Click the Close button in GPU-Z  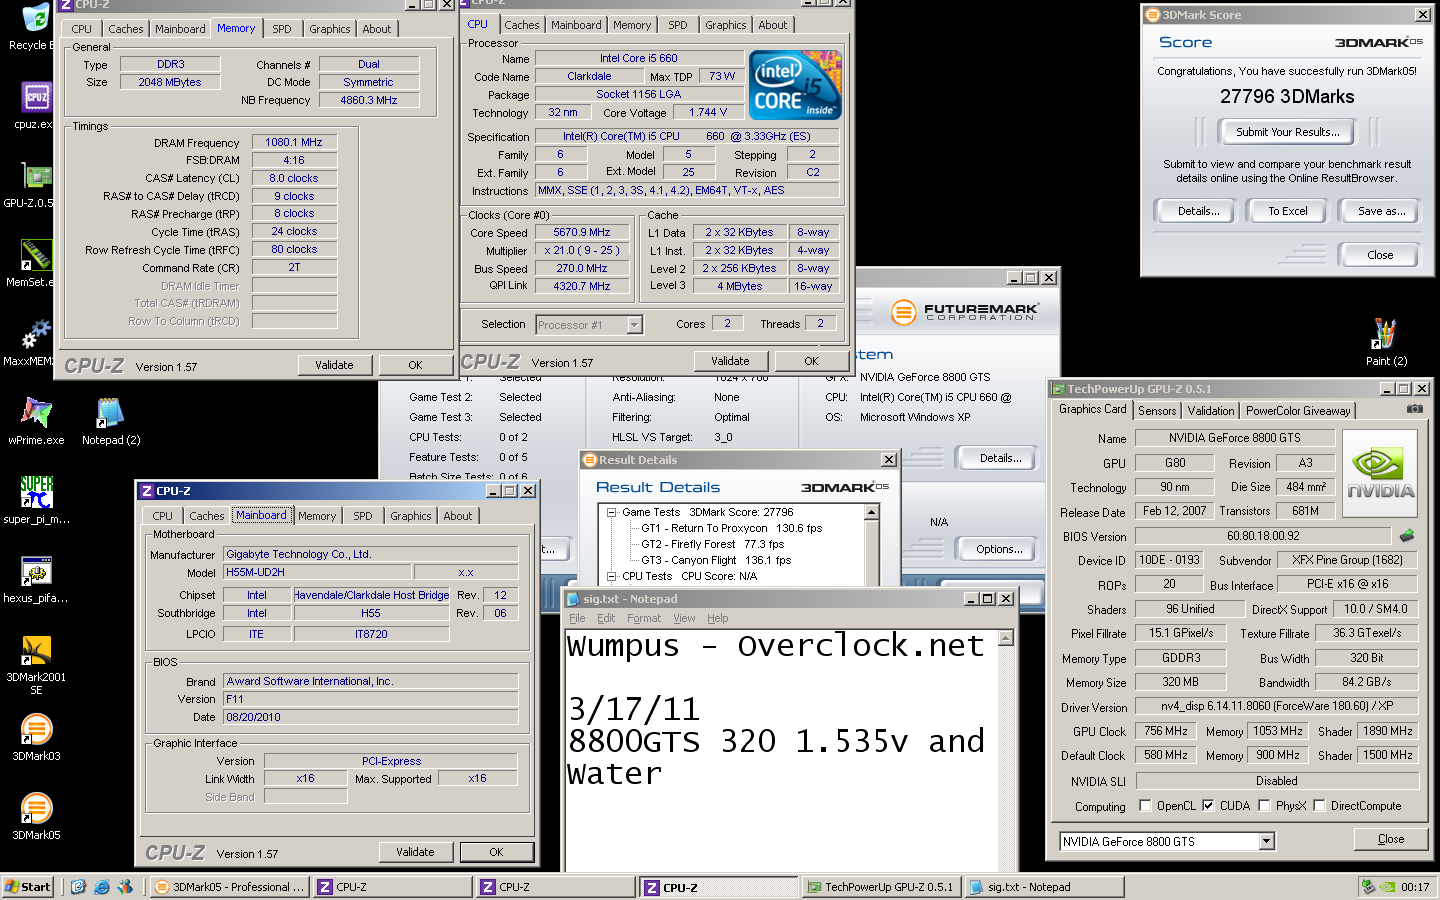(x=1390, y=839)
